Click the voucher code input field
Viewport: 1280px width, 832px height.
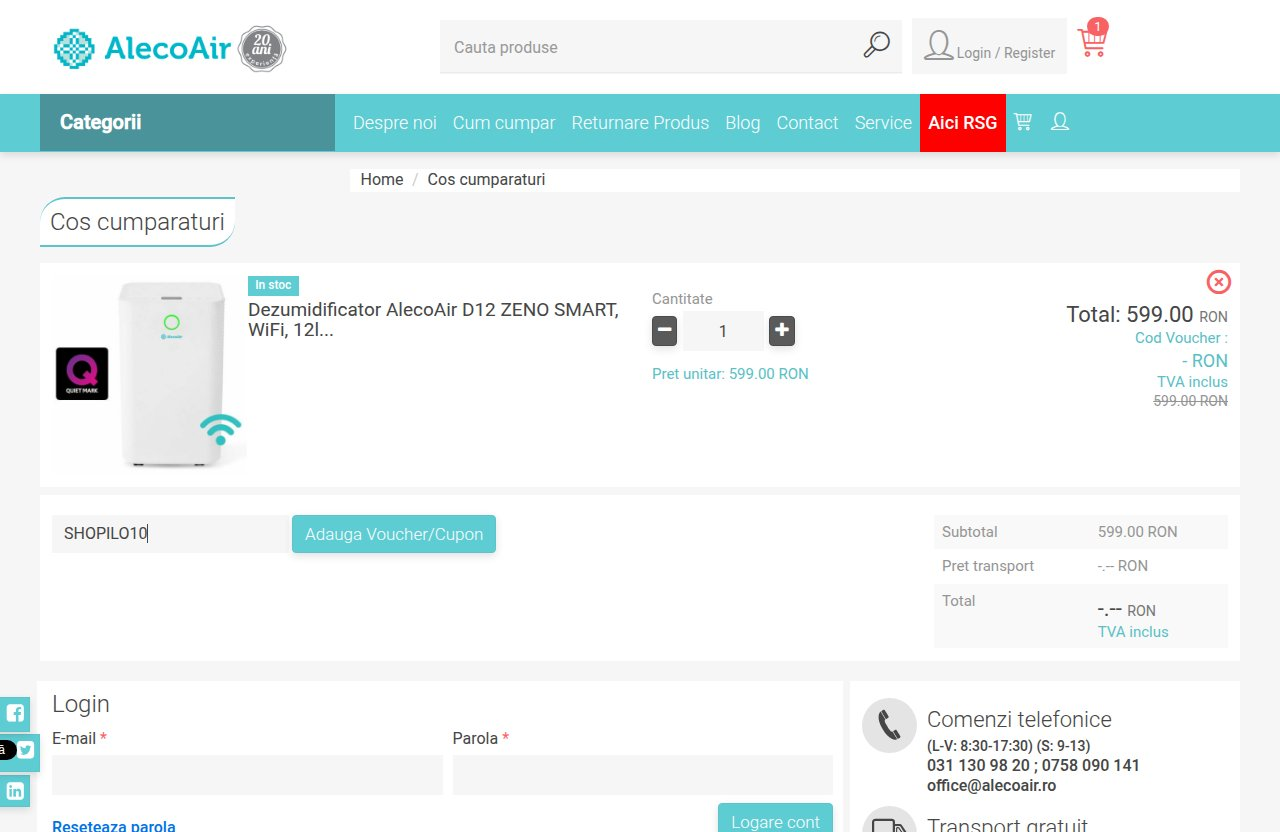tap(172, 534)
